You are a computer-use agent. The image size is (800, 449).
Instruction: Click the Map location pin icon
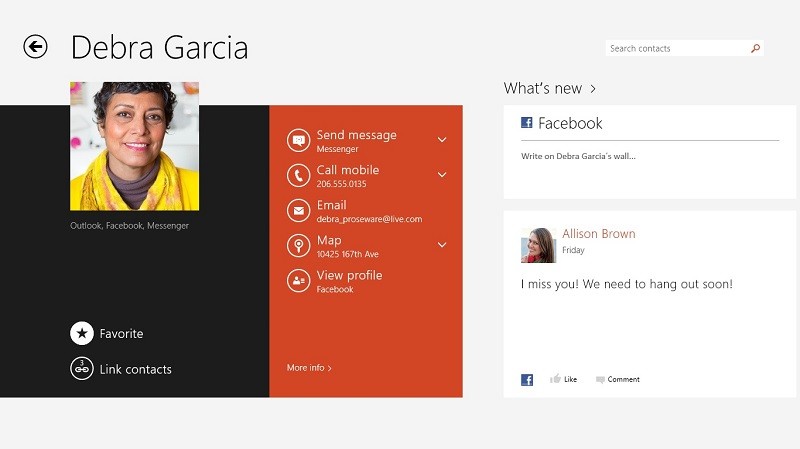point(298,246)
